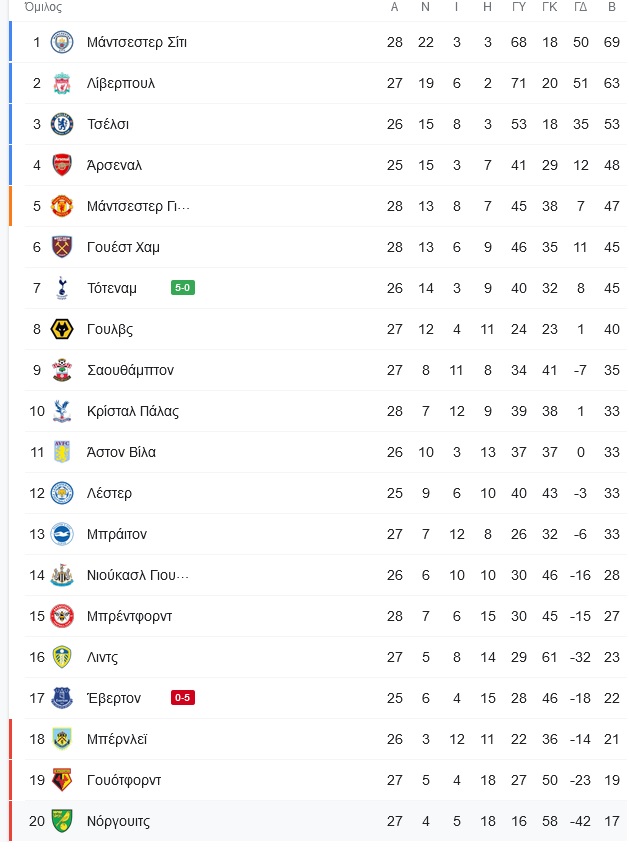This screenshot has width=629, height=850.
Task: Click Κρίσταλ Πάλας team name
Action: [133, 411]
